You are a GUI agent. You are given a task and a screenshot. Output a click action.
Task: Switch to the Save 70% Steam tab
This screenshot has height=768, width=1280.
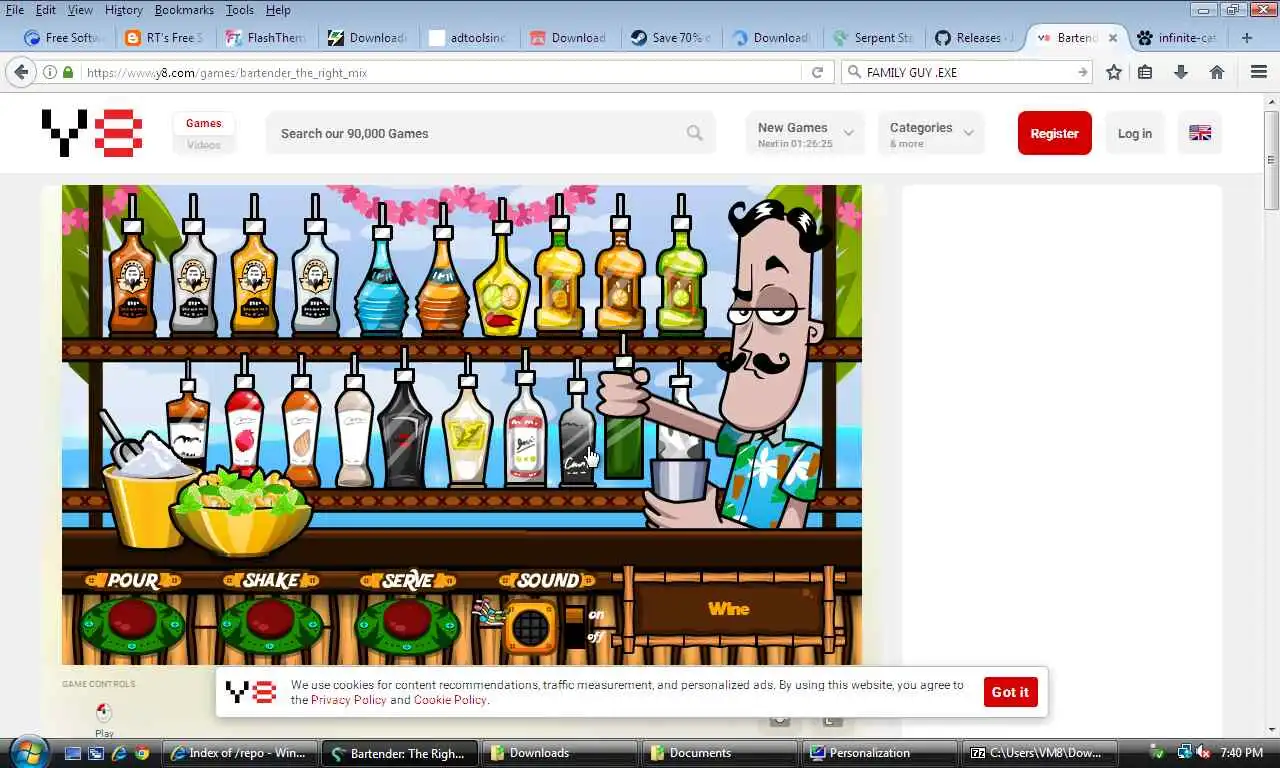[670, 38]
